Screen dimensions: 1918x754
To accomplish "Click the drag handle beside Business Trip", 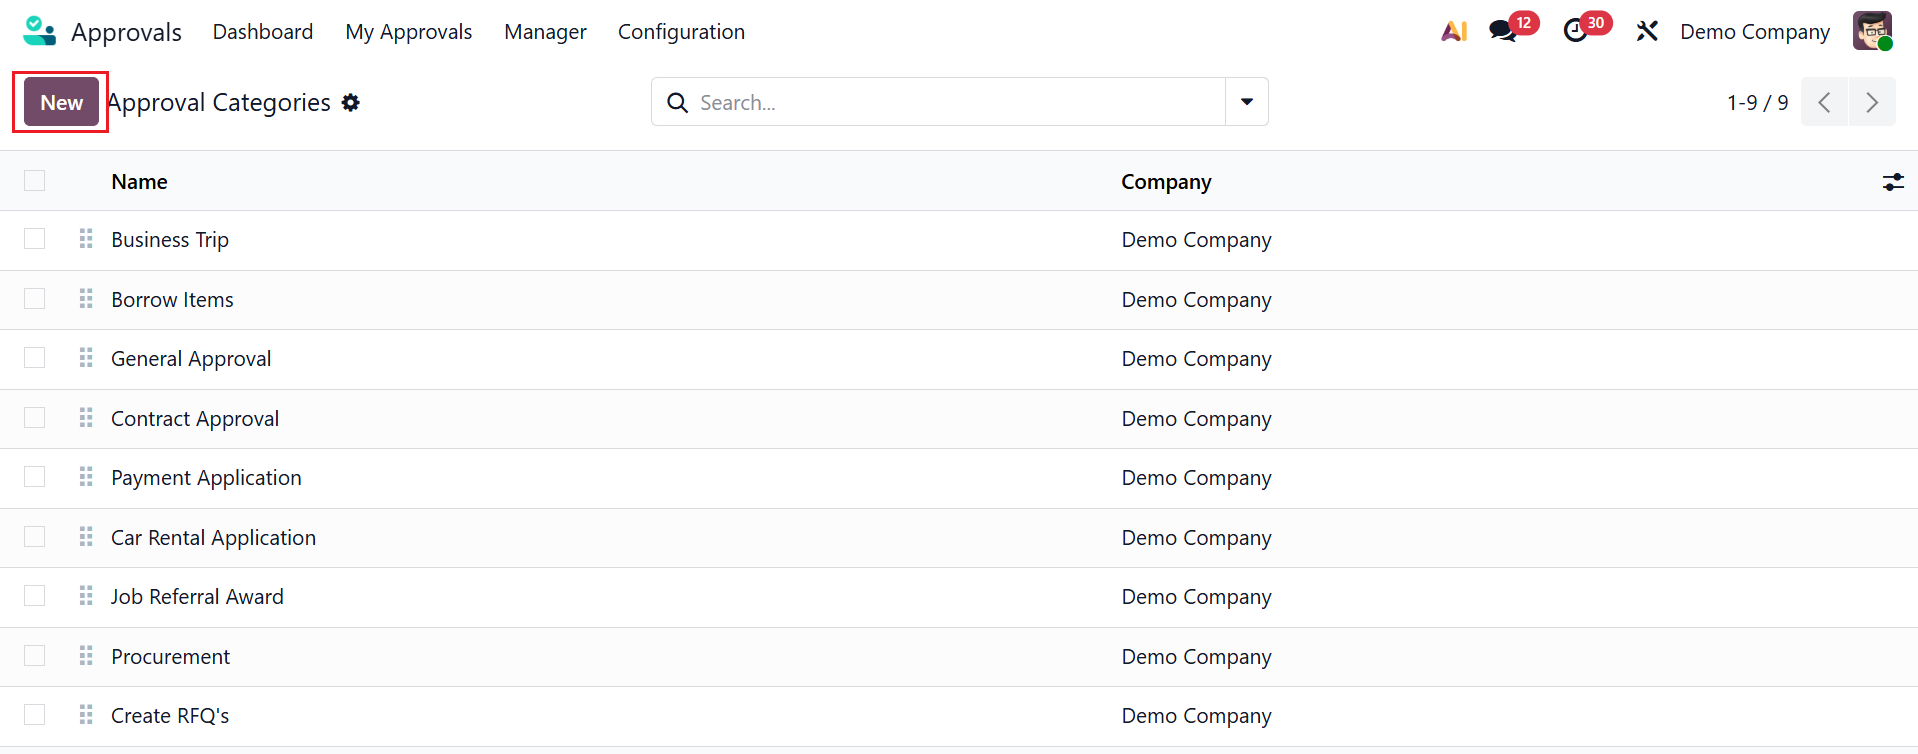I will point(86,239).
